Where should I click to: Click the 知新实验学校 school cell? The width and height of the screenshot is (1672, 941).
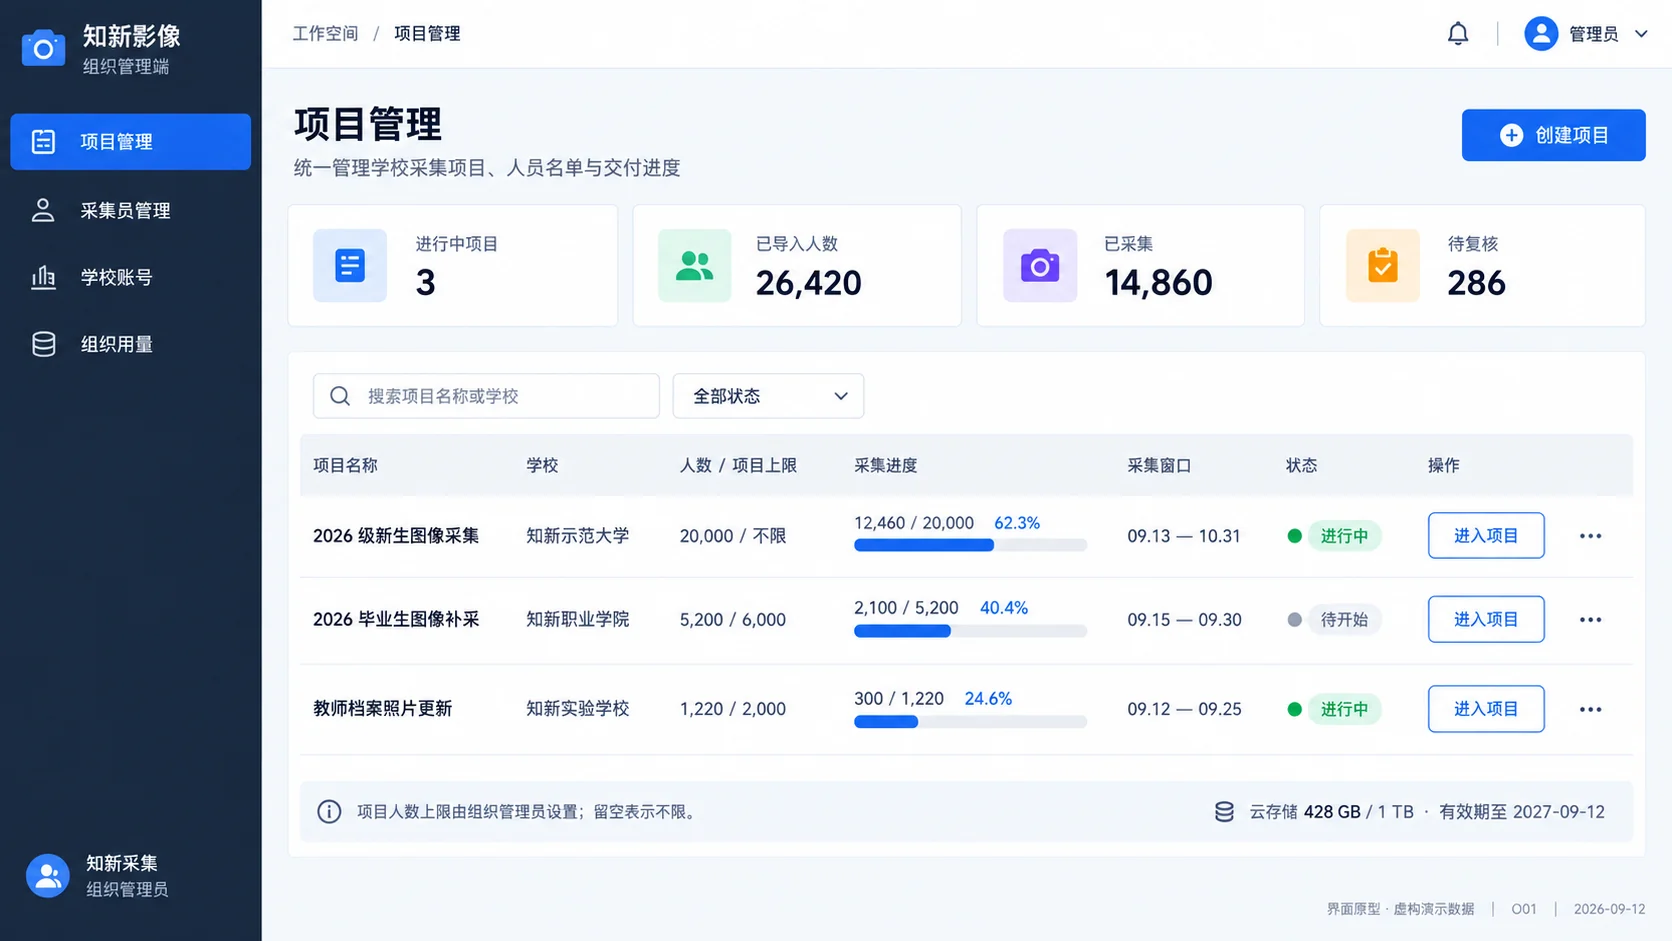[x=578, y=709]
